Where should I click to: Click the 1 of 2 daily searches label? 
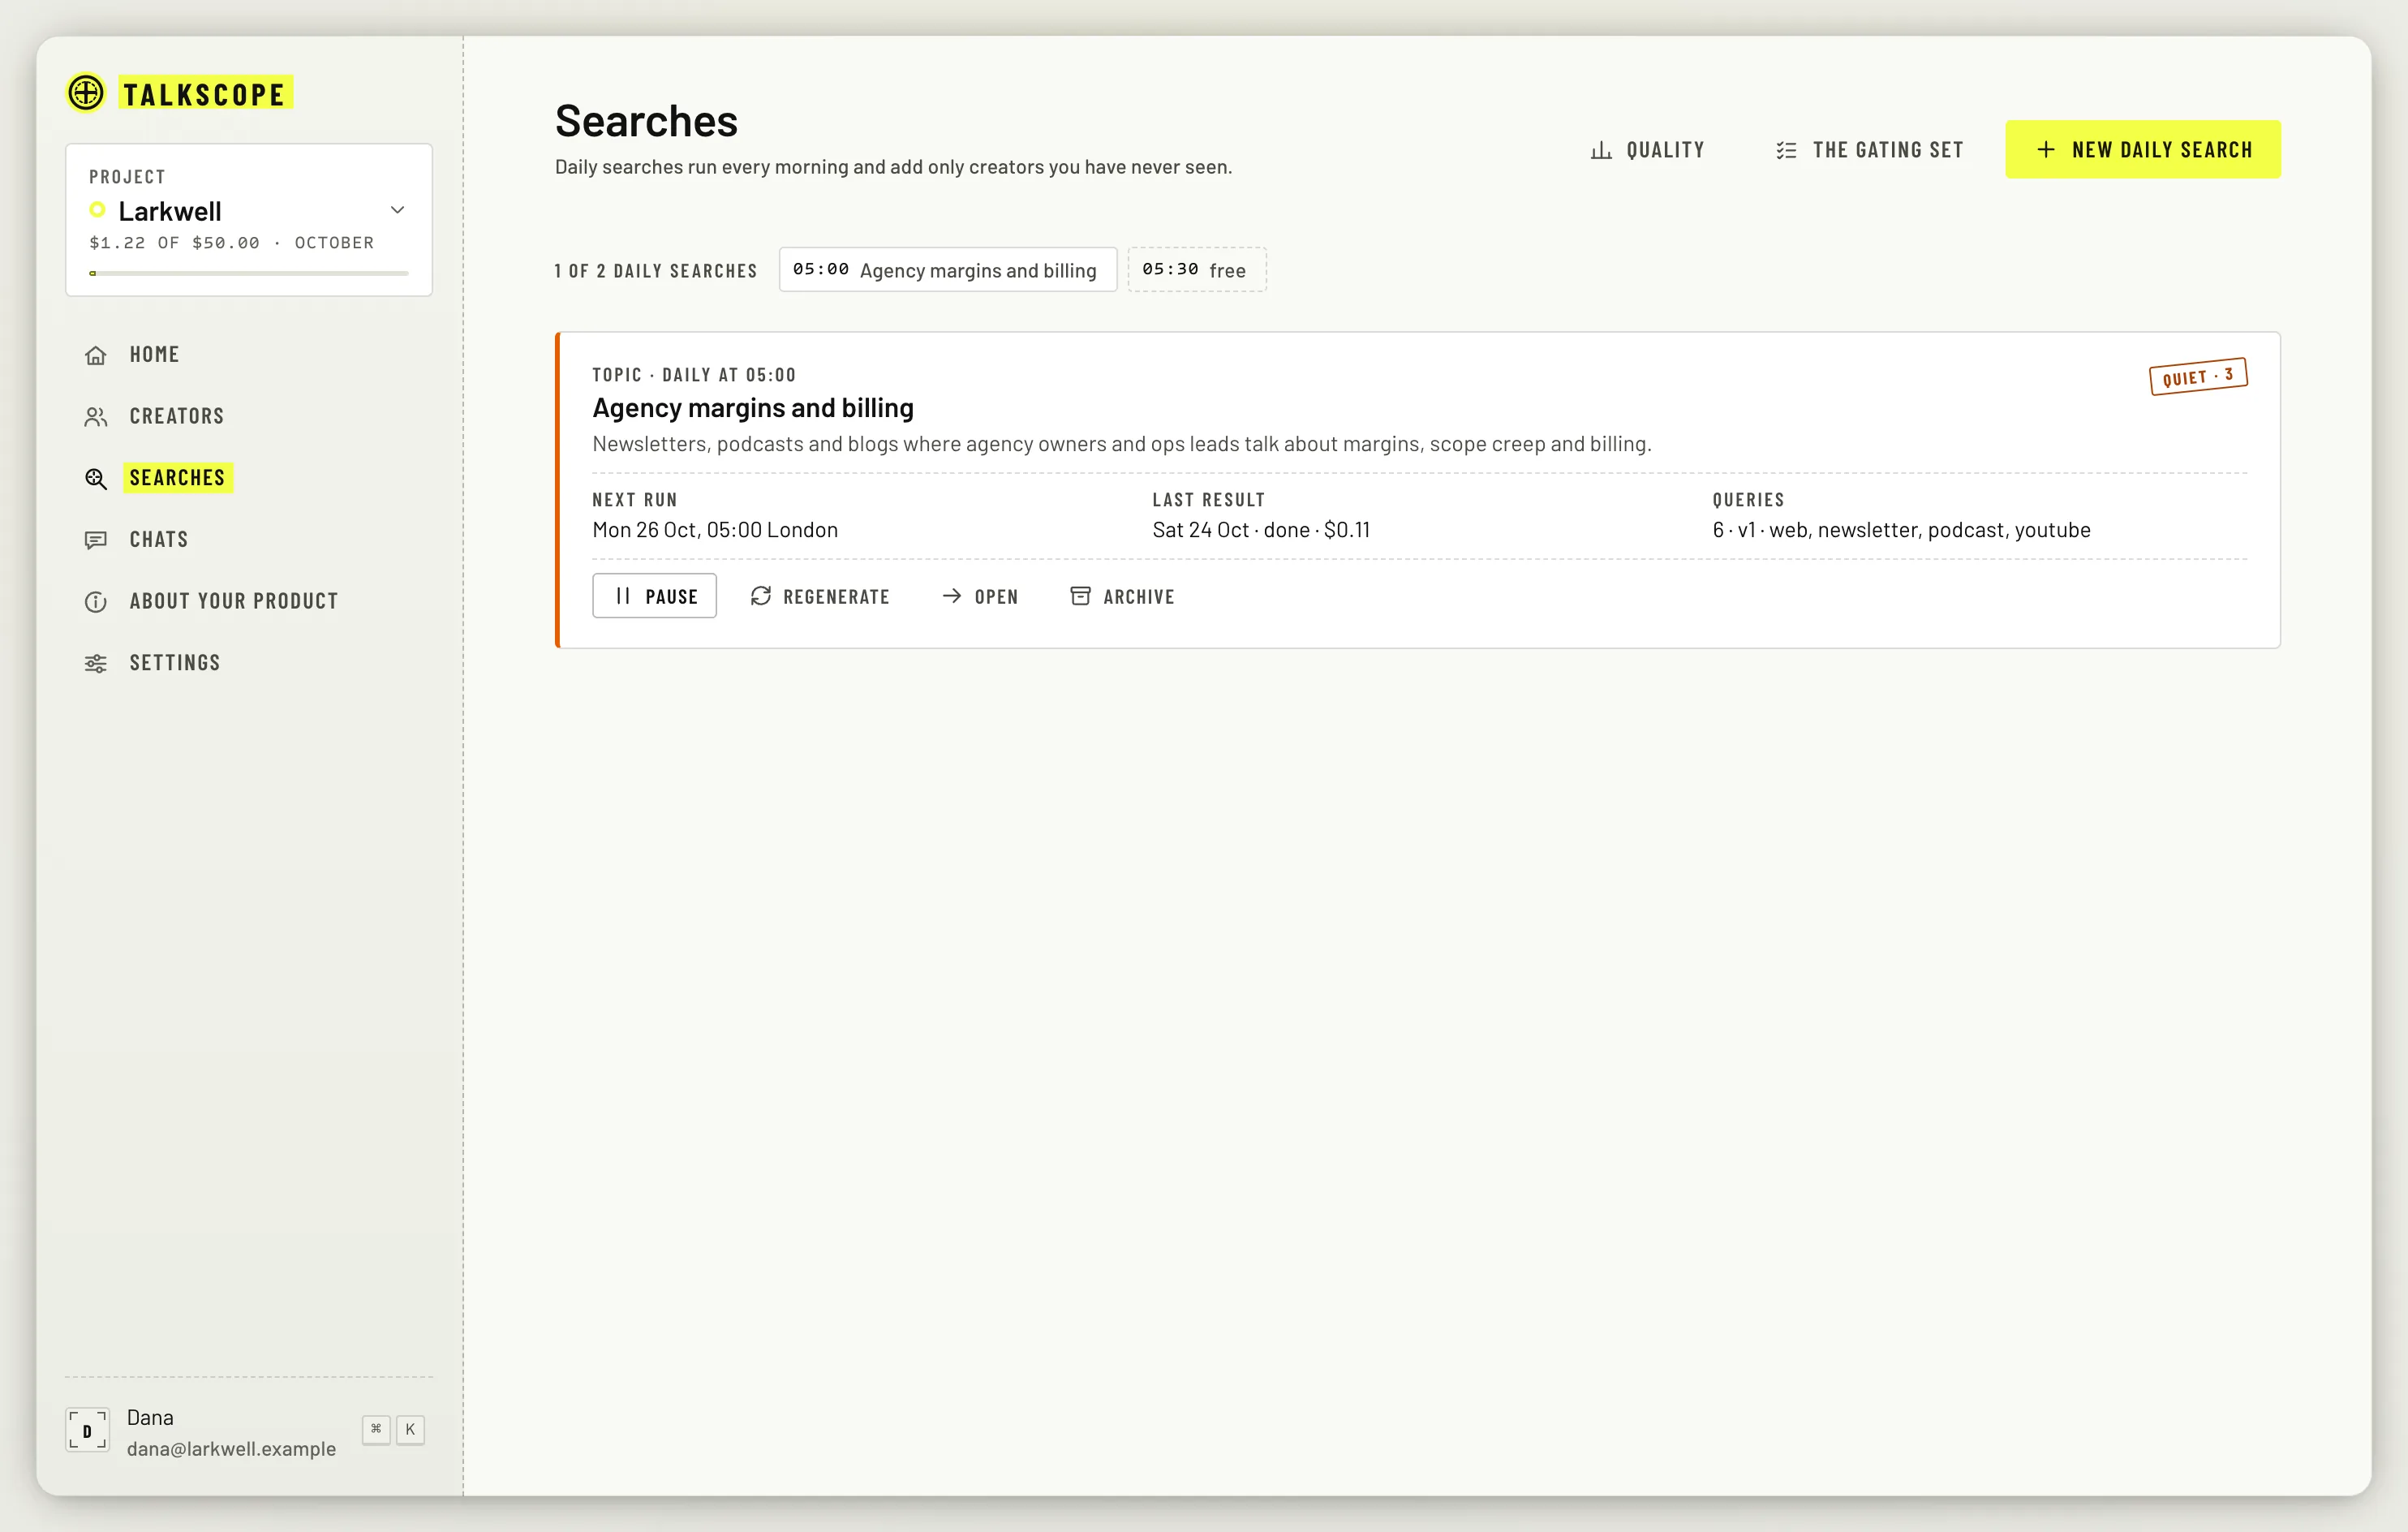656,271
